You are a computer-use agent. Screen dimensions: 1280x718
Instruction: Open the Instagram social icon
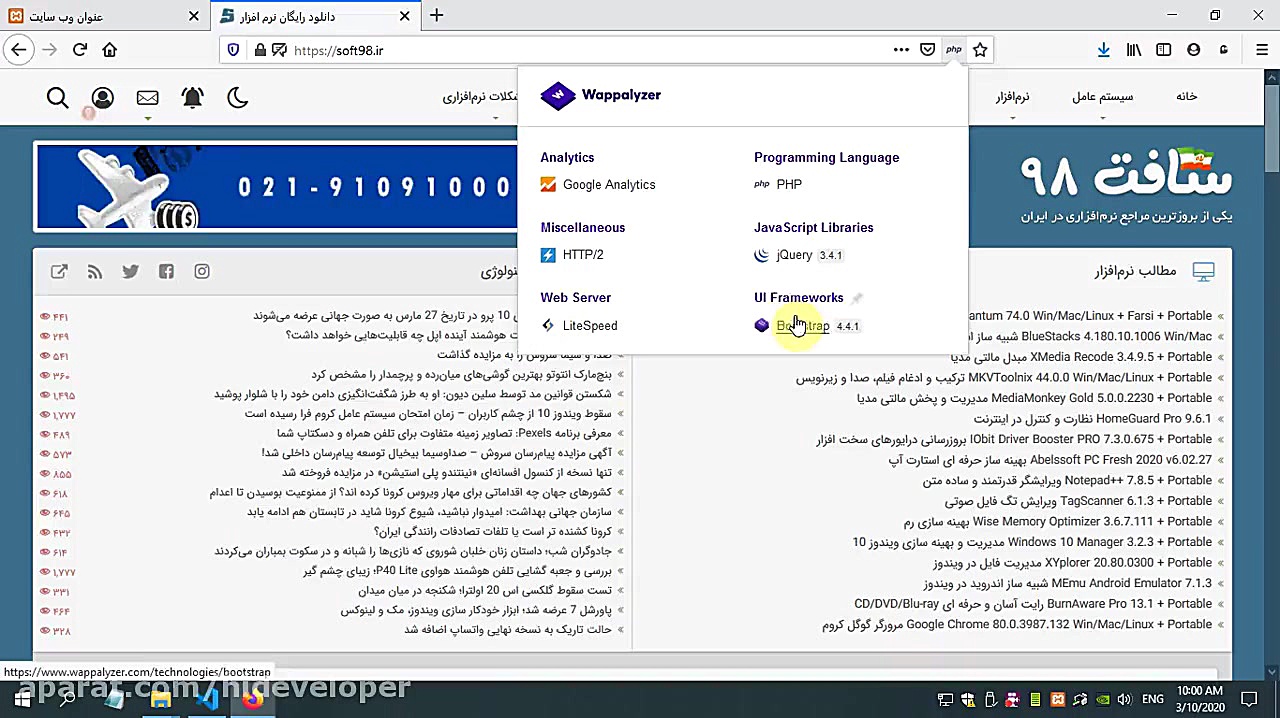point(202,271)
